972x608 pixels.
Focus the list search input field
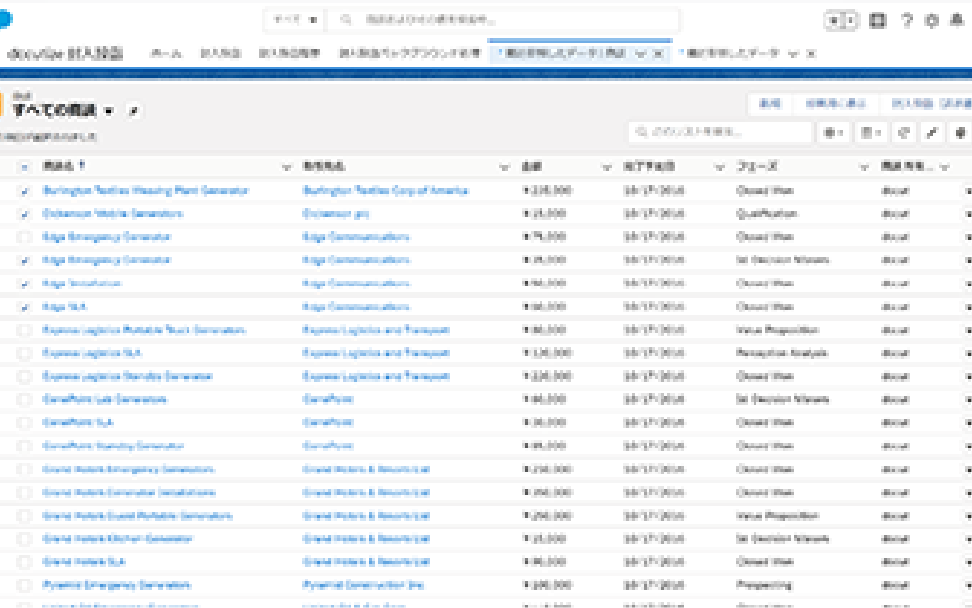pos(720,132)
